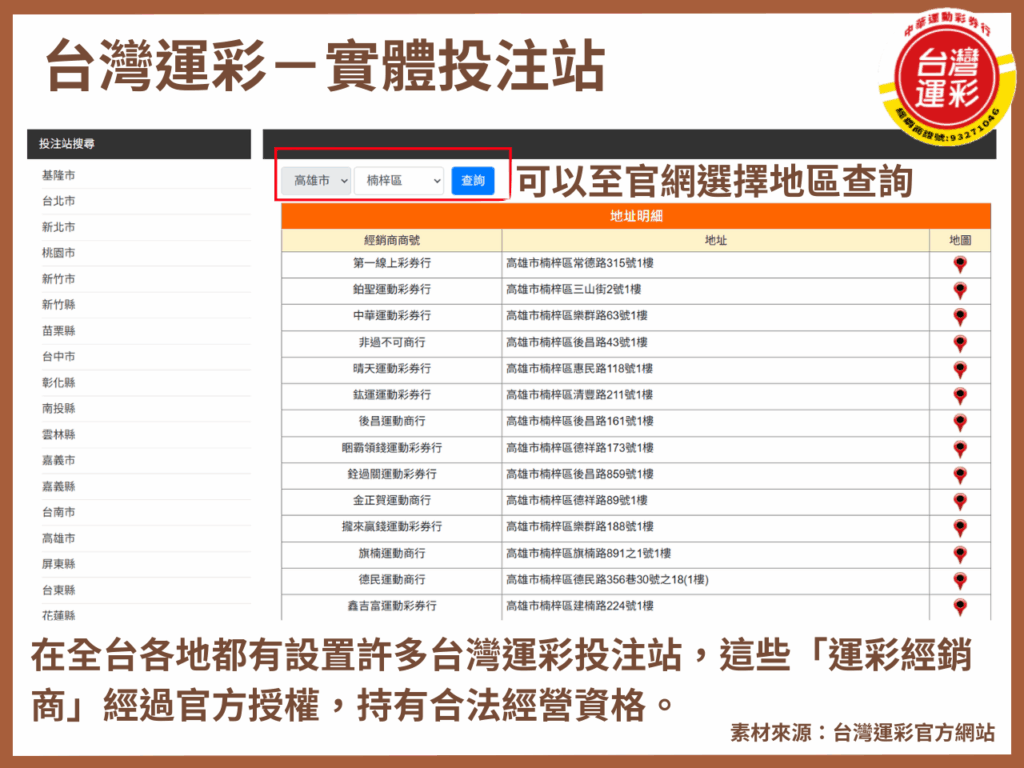Select 彰化縣 in station search list

click(x=59, y=382)
